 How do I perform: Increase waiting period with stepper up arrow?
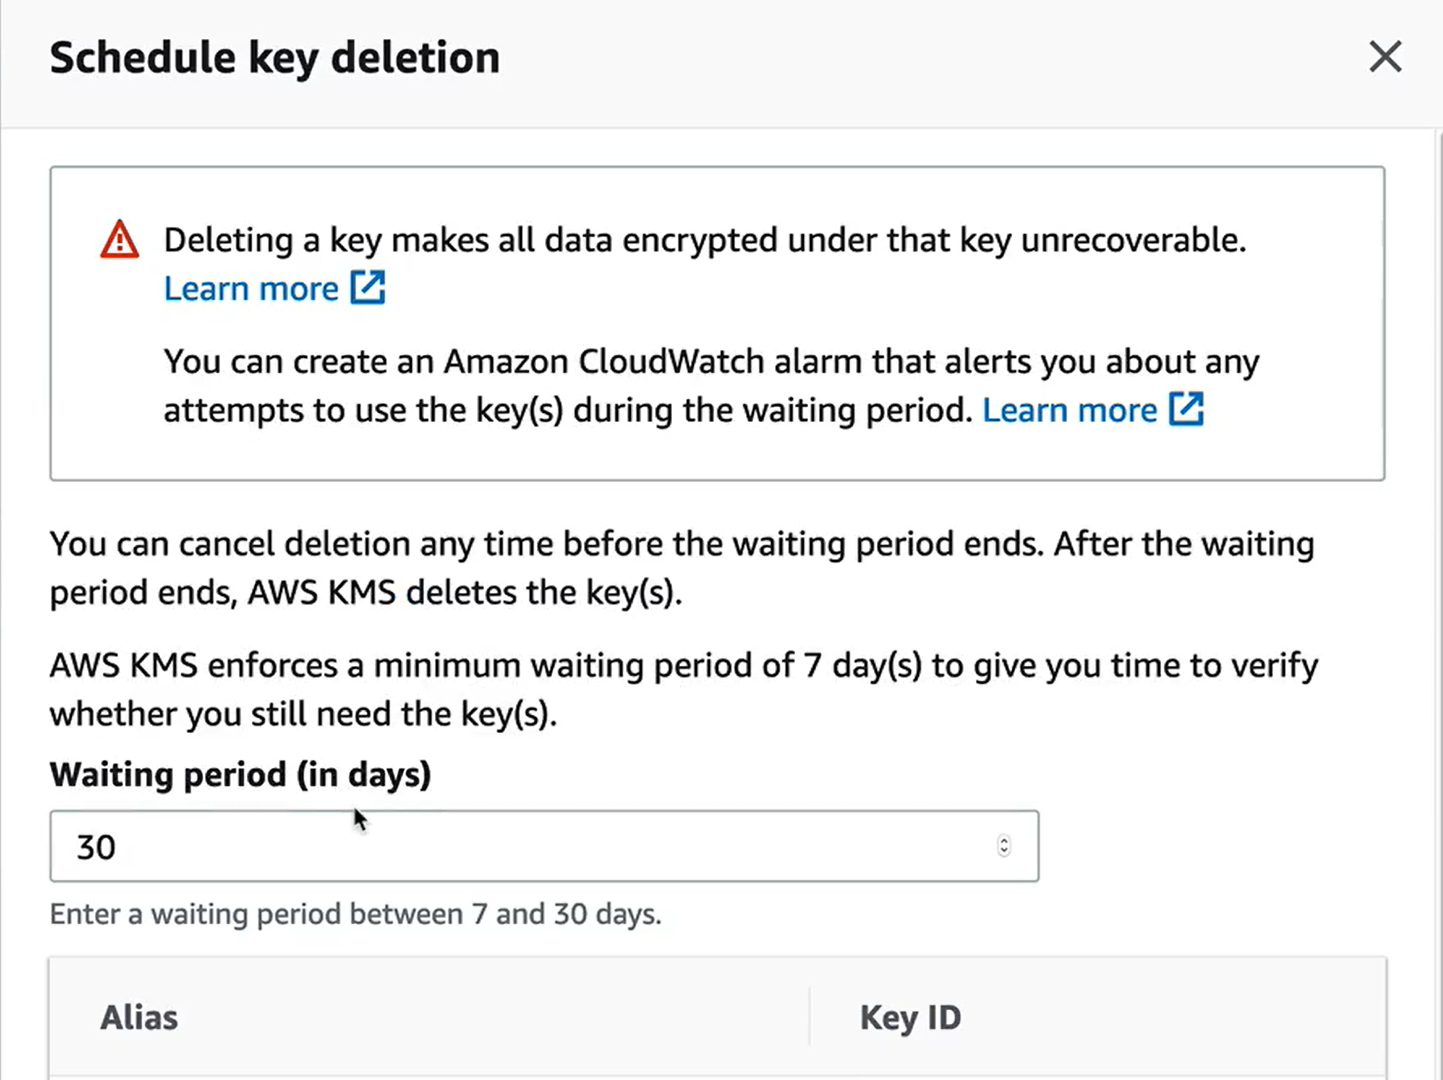click(x=1004, y=840)
